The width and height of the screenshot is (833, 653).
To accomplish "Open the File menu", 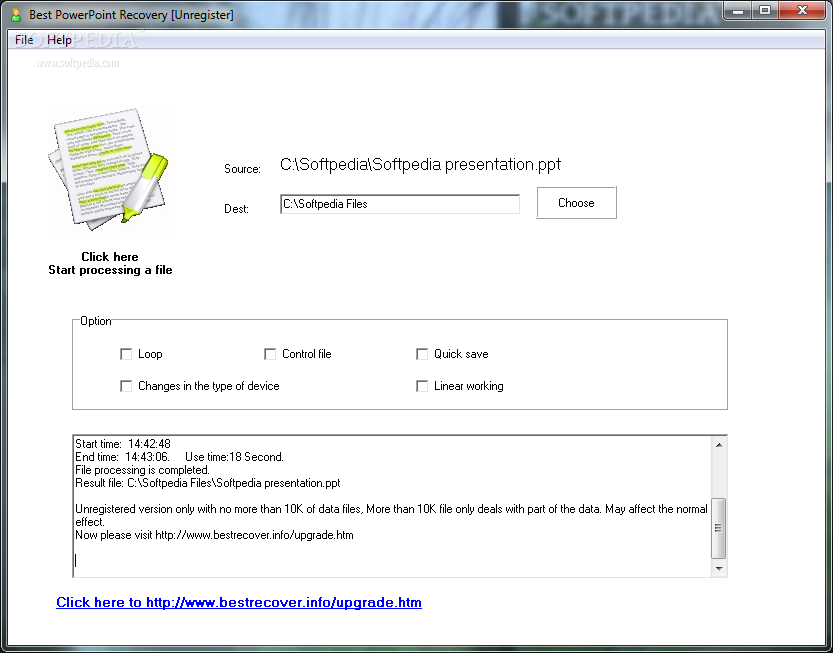I will (24, 40).
